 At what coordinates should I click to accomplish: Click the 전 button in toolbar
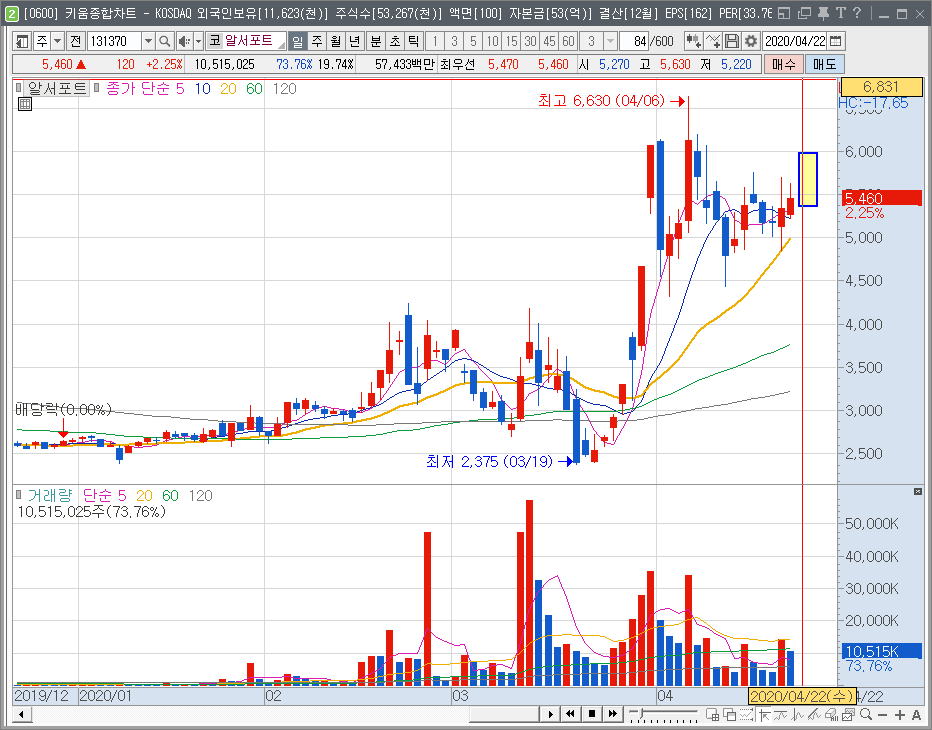[x=75, y=41]
